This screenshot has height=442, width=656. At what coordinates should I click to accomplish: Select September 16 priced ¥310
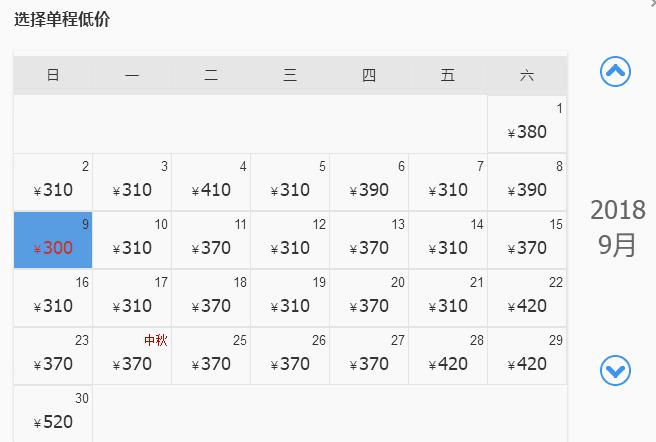point(53,298)
